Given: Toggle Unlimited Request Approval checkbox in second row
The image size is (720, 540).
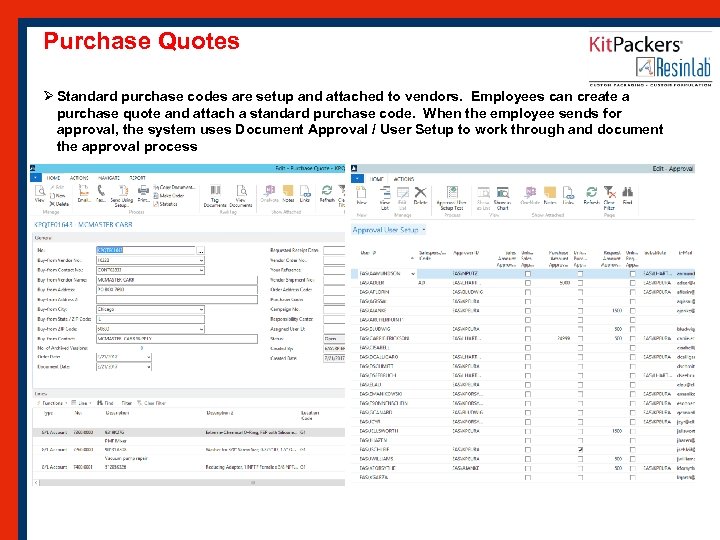Looking at the screenshot, I should [632, 283].
